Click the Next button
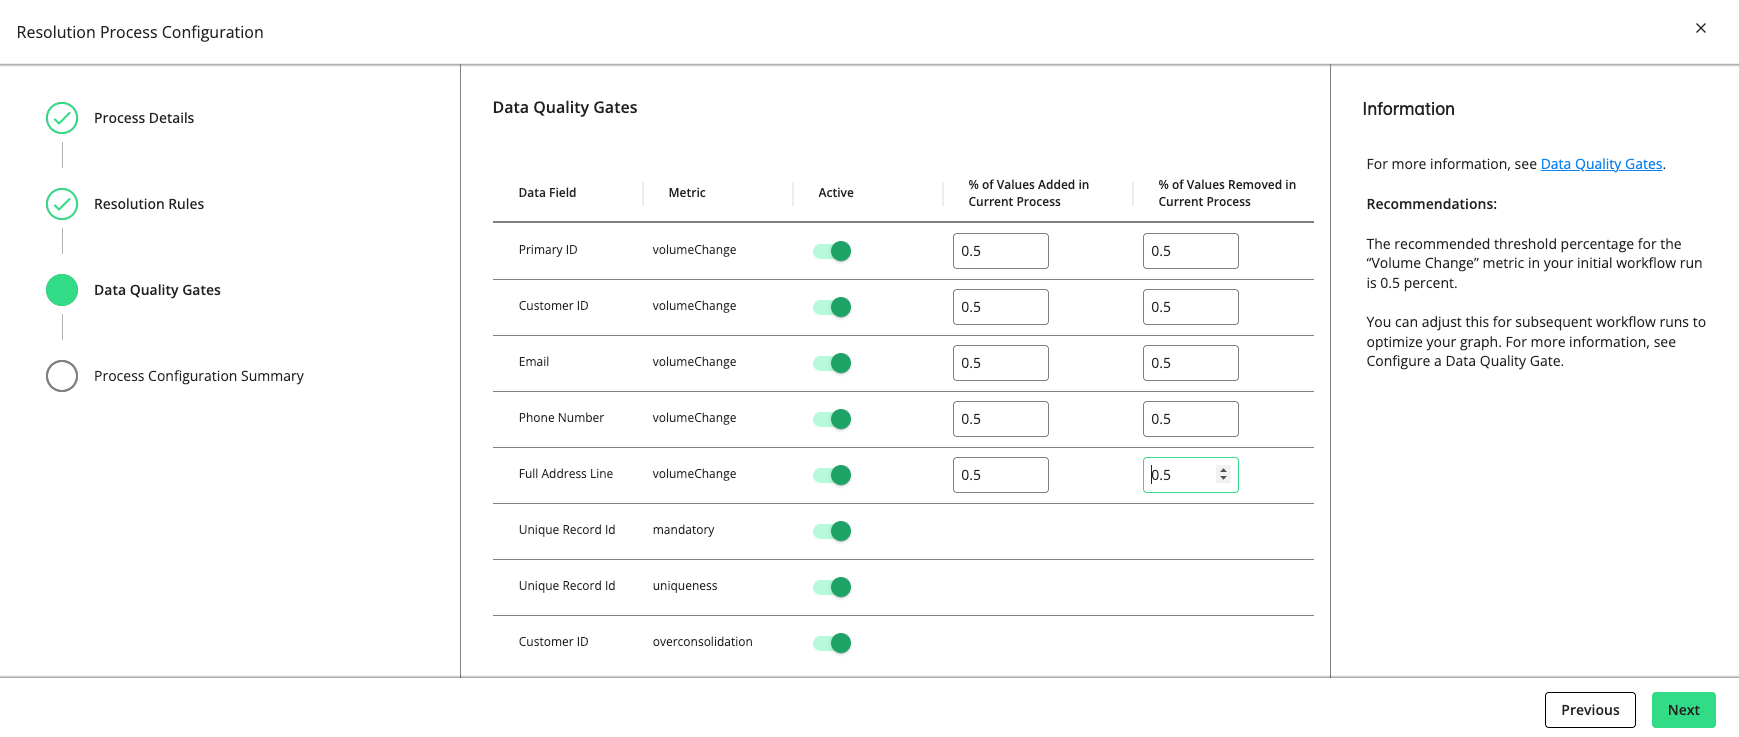Viewport: 1739px width, 737px height. tap(1683, 710)
